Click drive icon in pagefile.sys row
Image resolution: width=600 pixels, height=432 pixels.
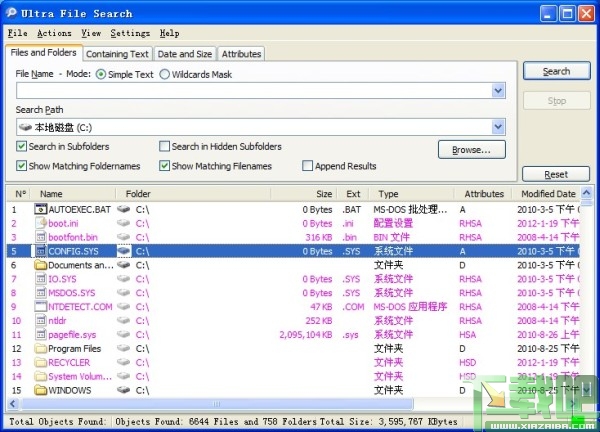pyautogui.click(x=124, y=334)
